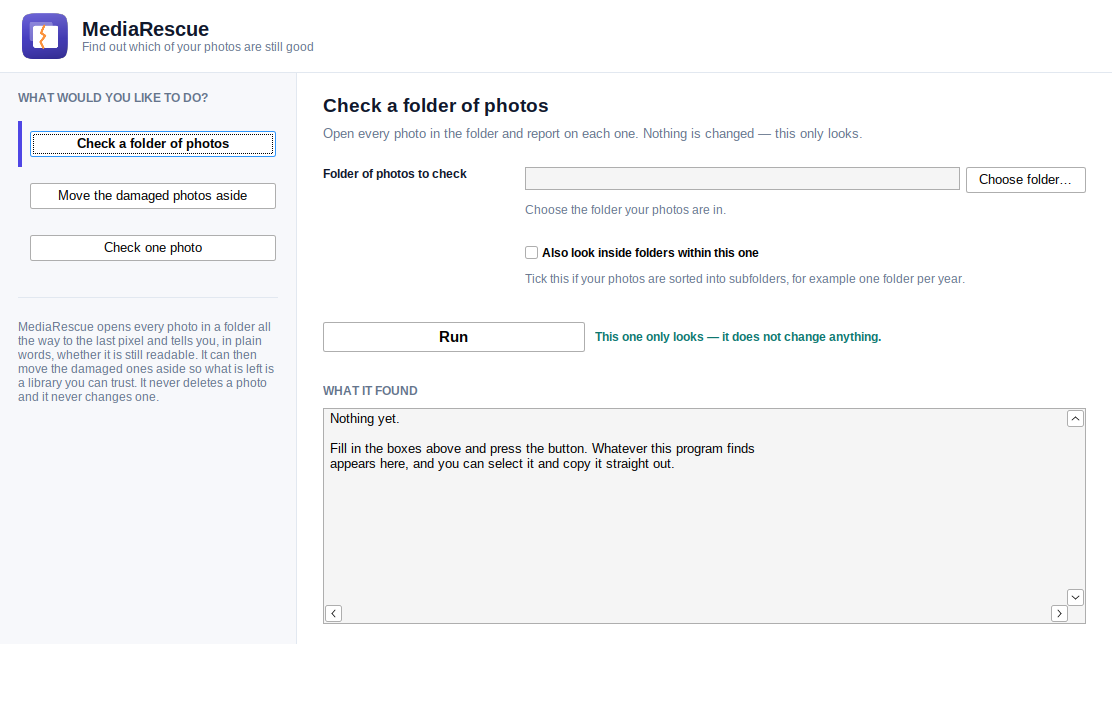This screenshot has width=1112, height=726.
Task: Open the Choose folder… dialog
Action: tap(1025, 179)
